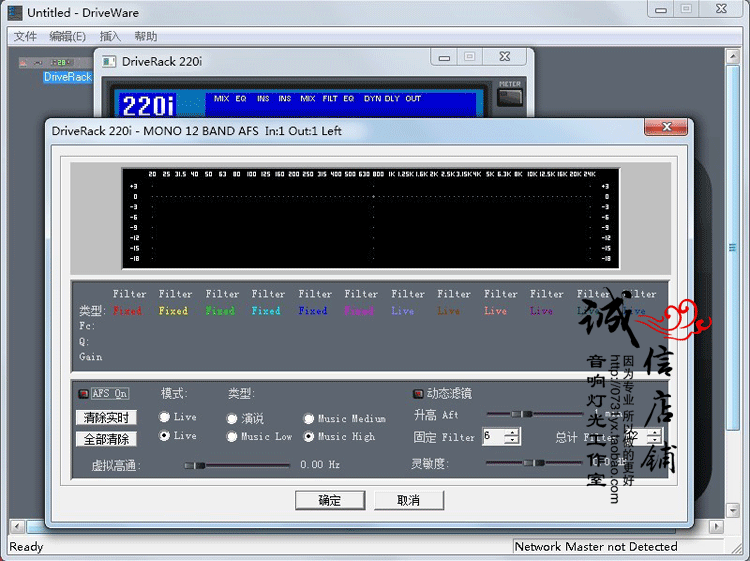The width and height of the screenshot is (750, 561).
Task: Click the horizontal scrollbar left arrow
Action: pos(17,527)
